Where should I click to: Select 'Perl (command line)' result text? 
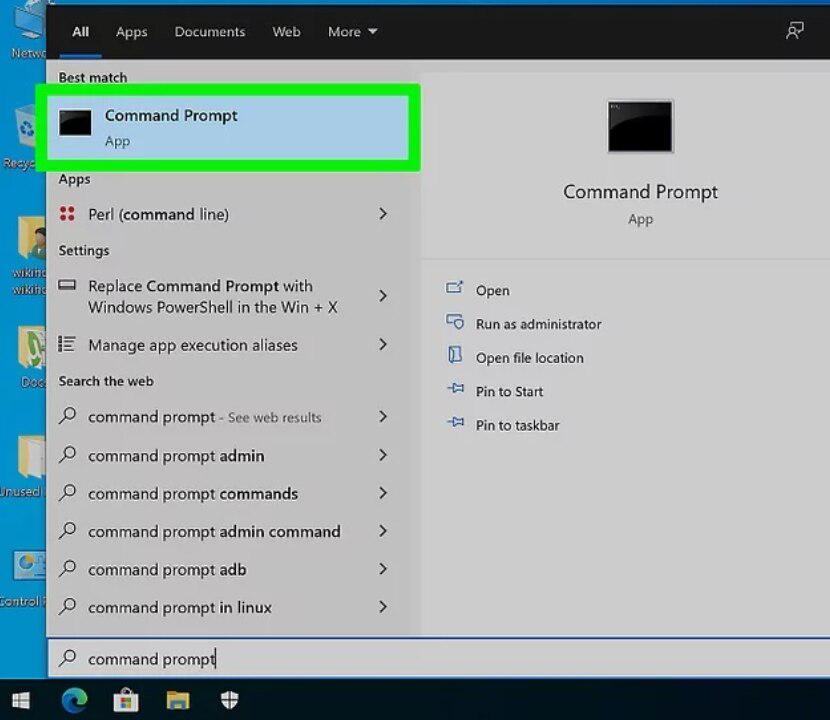pyautogui.click(x=158, y=214)
